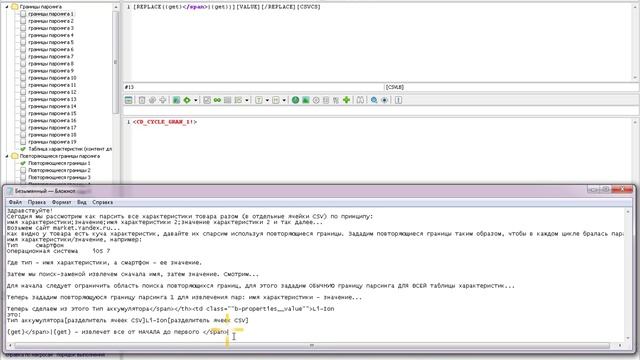Select границы парсинга 7 tree row
The height and width of the screenshot is (360, 640).
coord(51,57)
